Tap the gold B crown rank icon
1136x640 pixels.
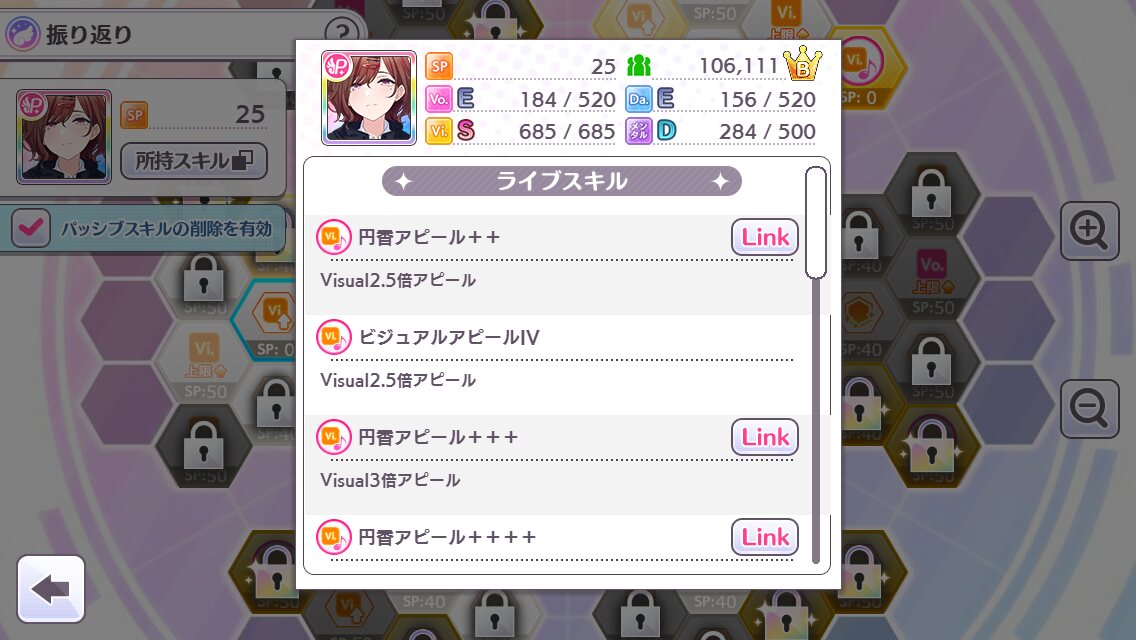coord(803,64)
